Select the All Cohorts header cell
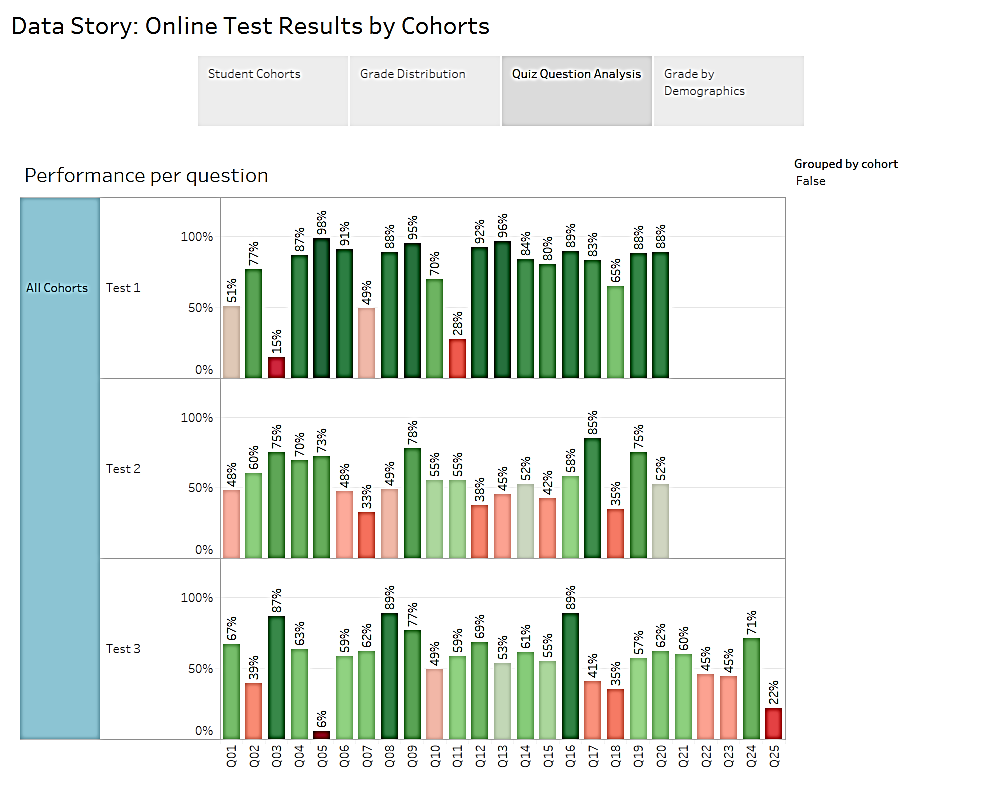 57,287
